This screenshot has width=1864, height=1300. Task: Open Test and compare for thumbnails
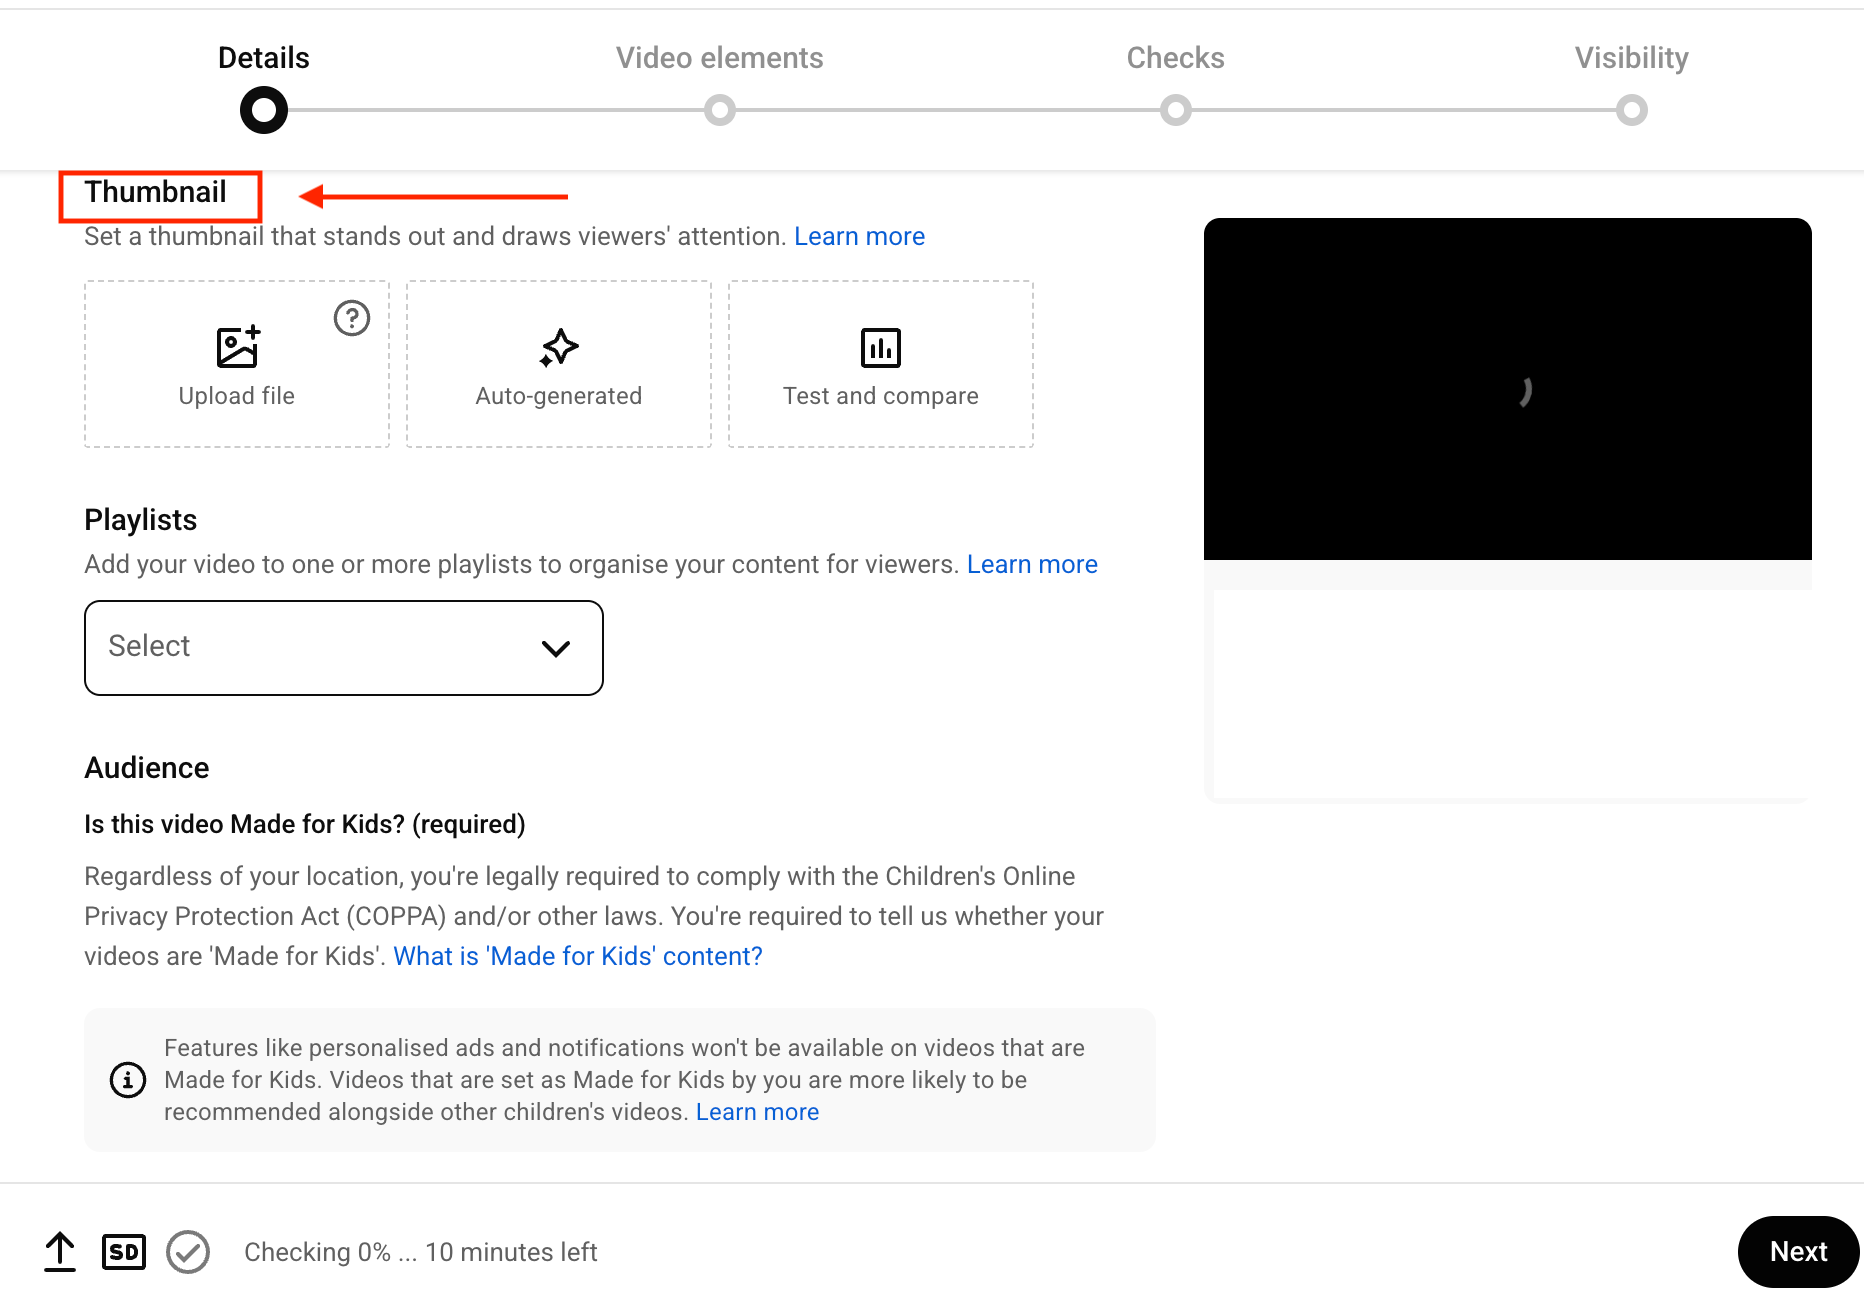click(x=880, y=363)
